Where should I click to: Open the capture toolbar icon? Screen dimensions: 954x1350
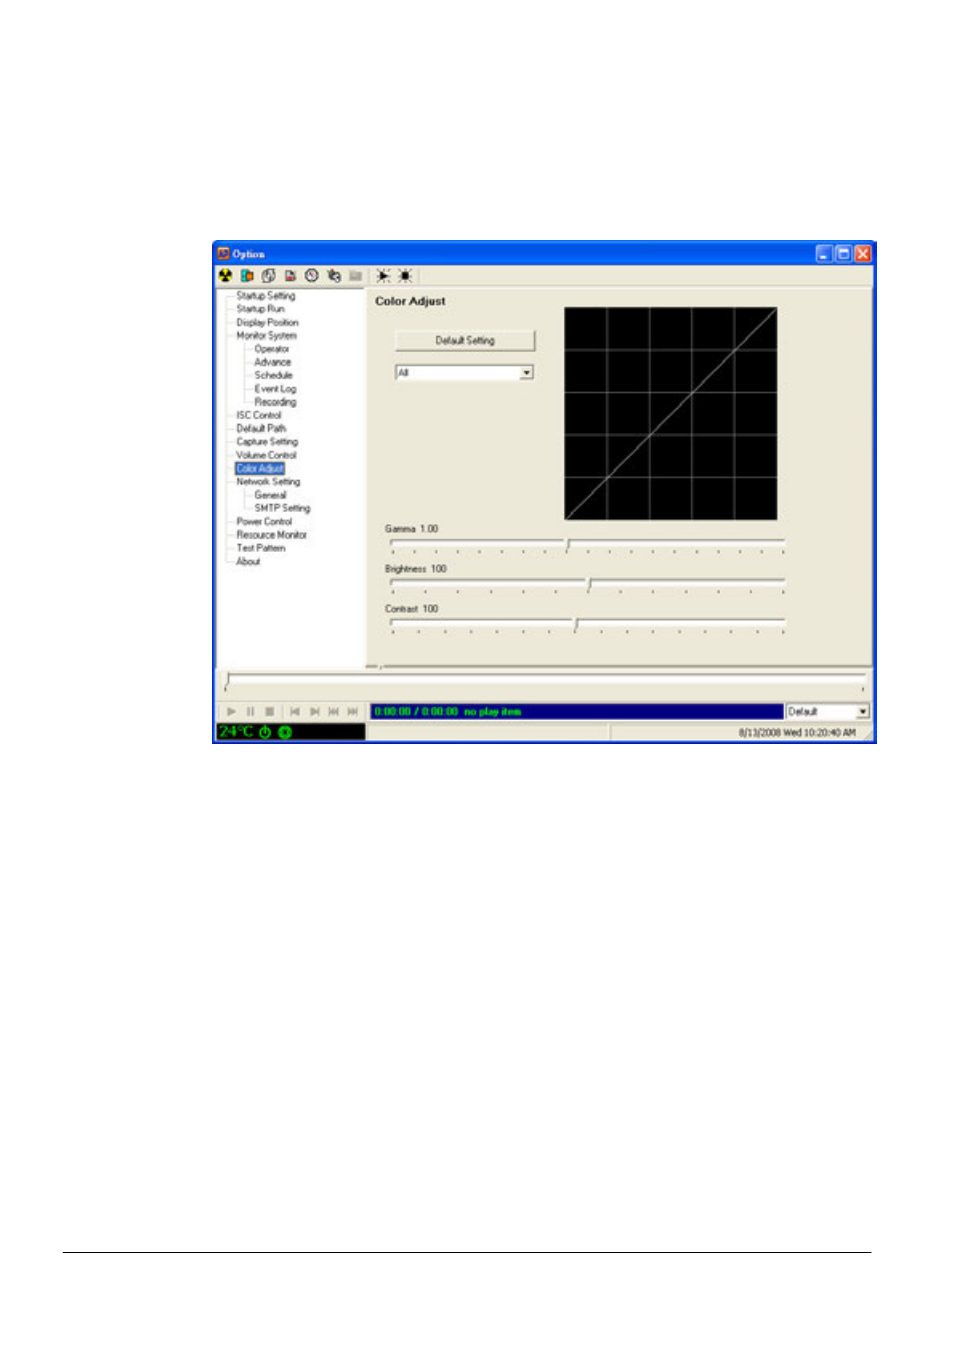[247, 275]
